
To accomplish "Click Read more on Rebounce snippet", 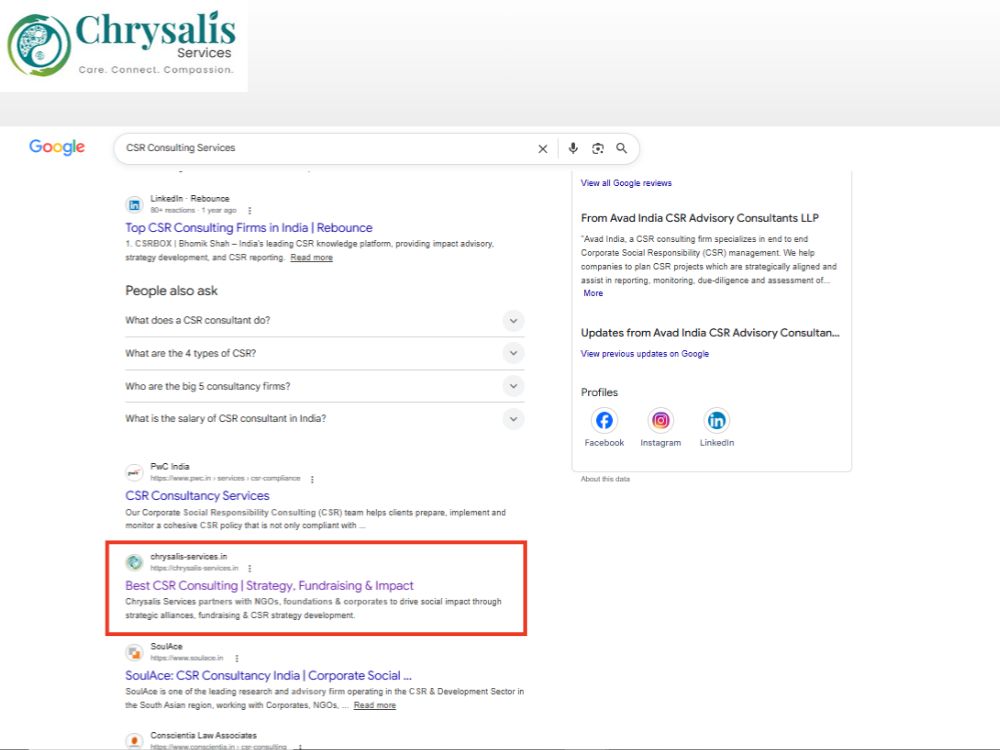I will point(311,258).
